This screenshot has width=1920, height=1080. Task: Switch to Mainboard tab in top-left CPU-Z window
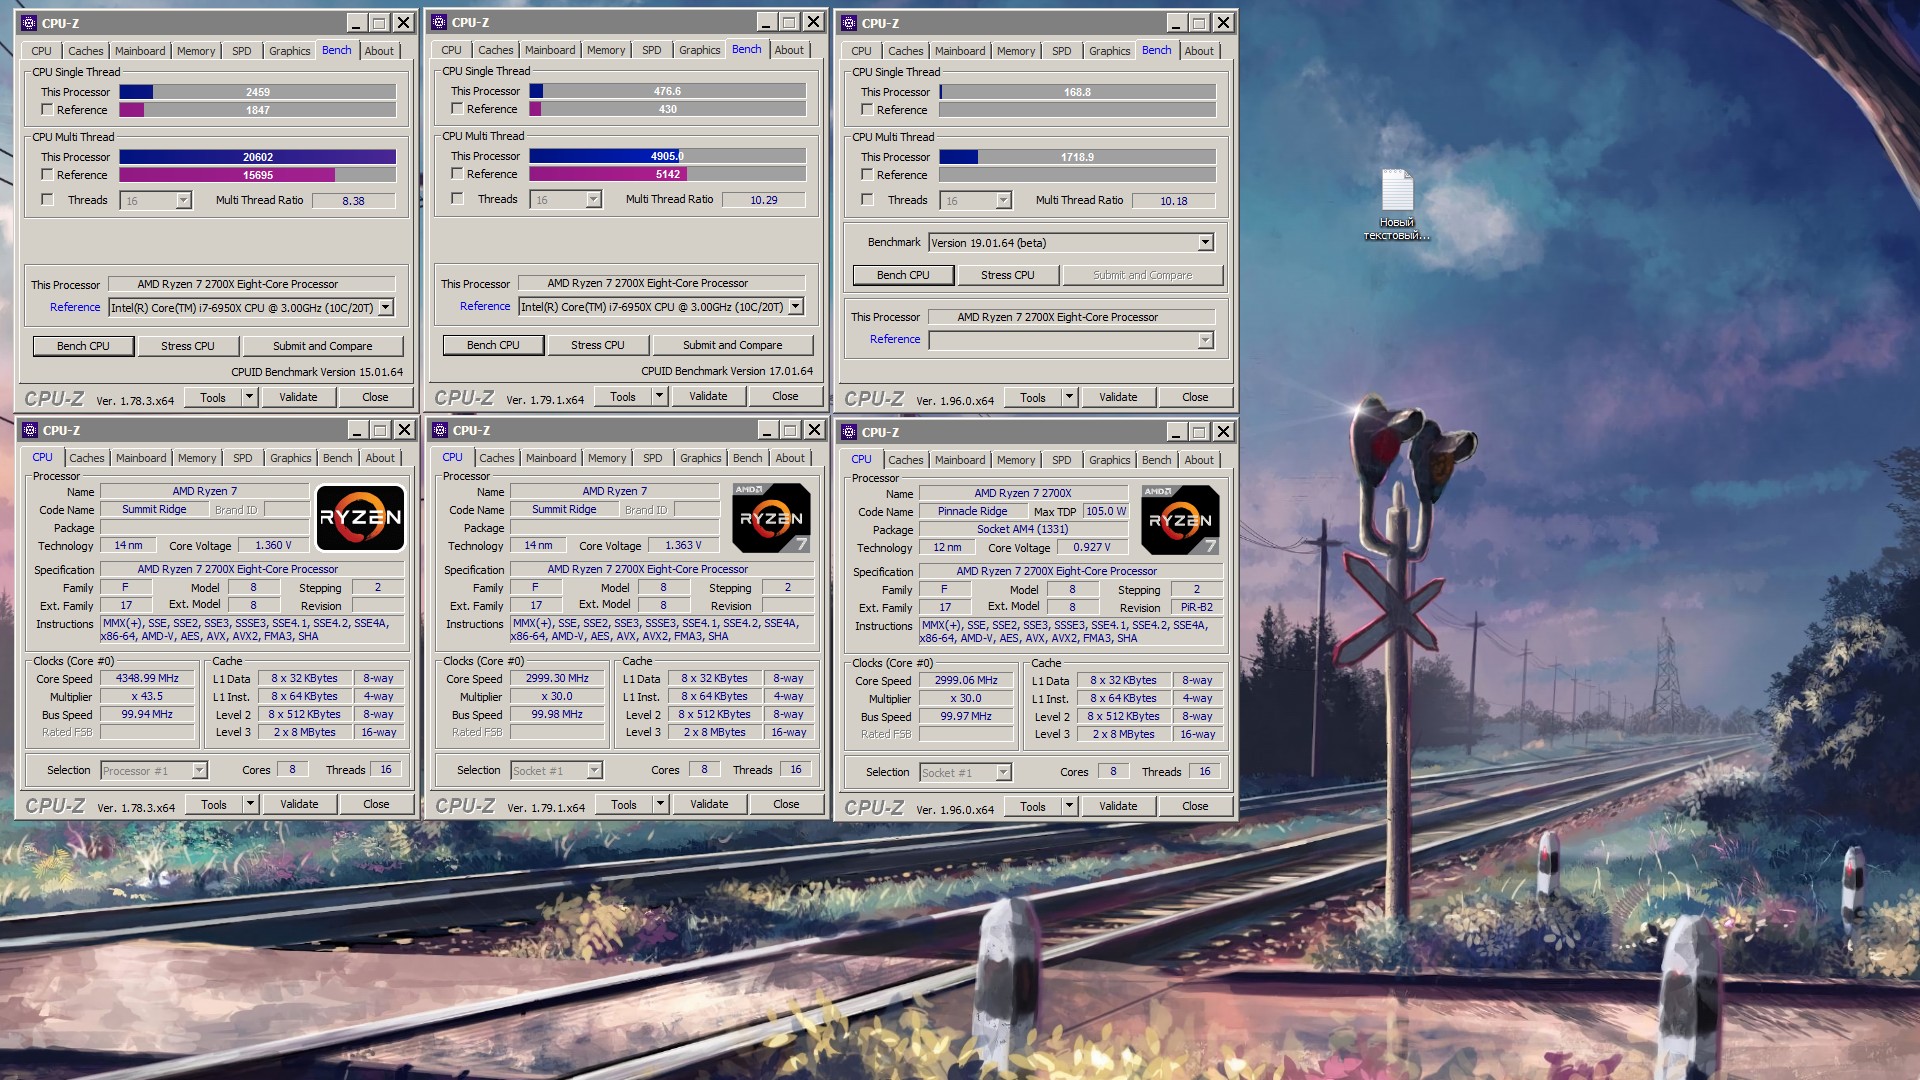click(x=140, y=51)
